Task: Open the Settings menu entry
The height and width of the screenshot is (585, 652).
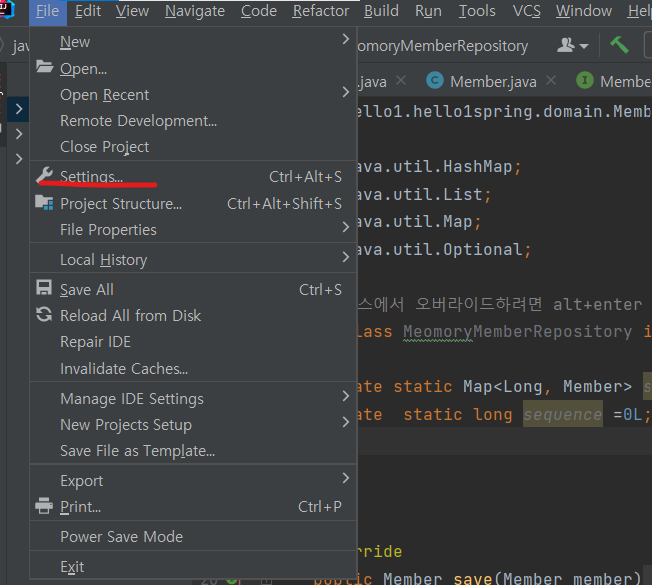Action: tap(193, 177)
